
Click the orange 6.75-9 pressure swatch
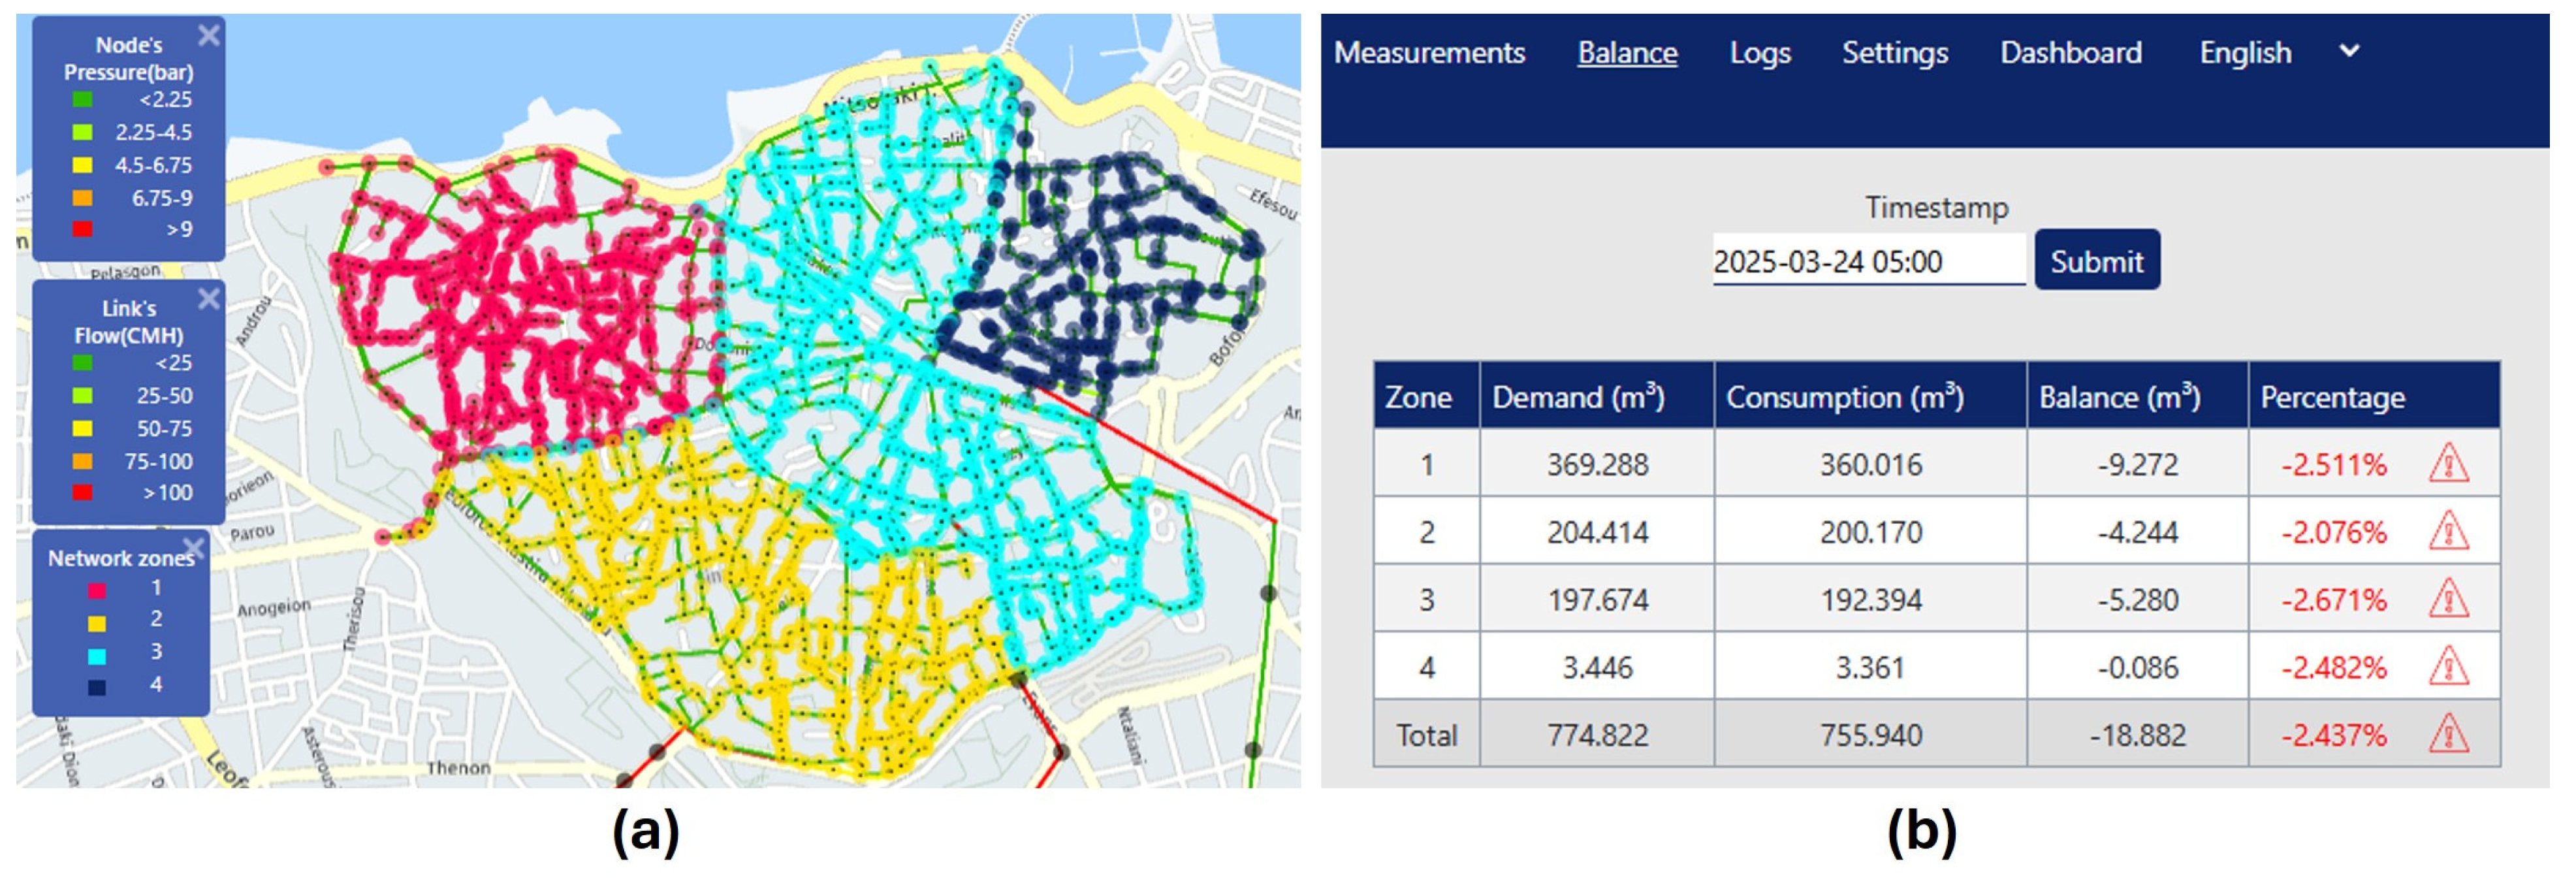83,198
